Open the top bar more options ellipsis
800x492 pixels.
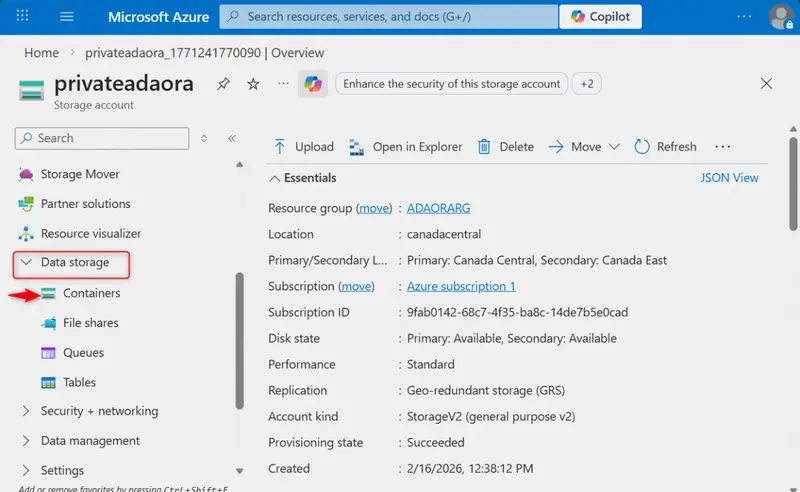click(x=744, y=16)
